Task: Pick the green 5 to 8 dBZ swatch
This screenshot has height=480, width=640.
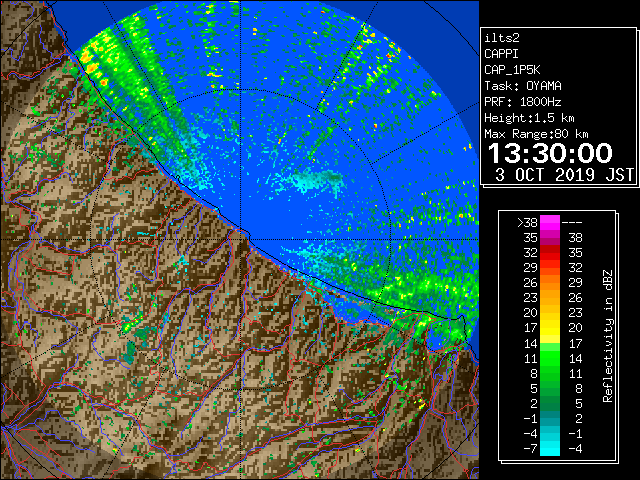Action: pos(550,389)
